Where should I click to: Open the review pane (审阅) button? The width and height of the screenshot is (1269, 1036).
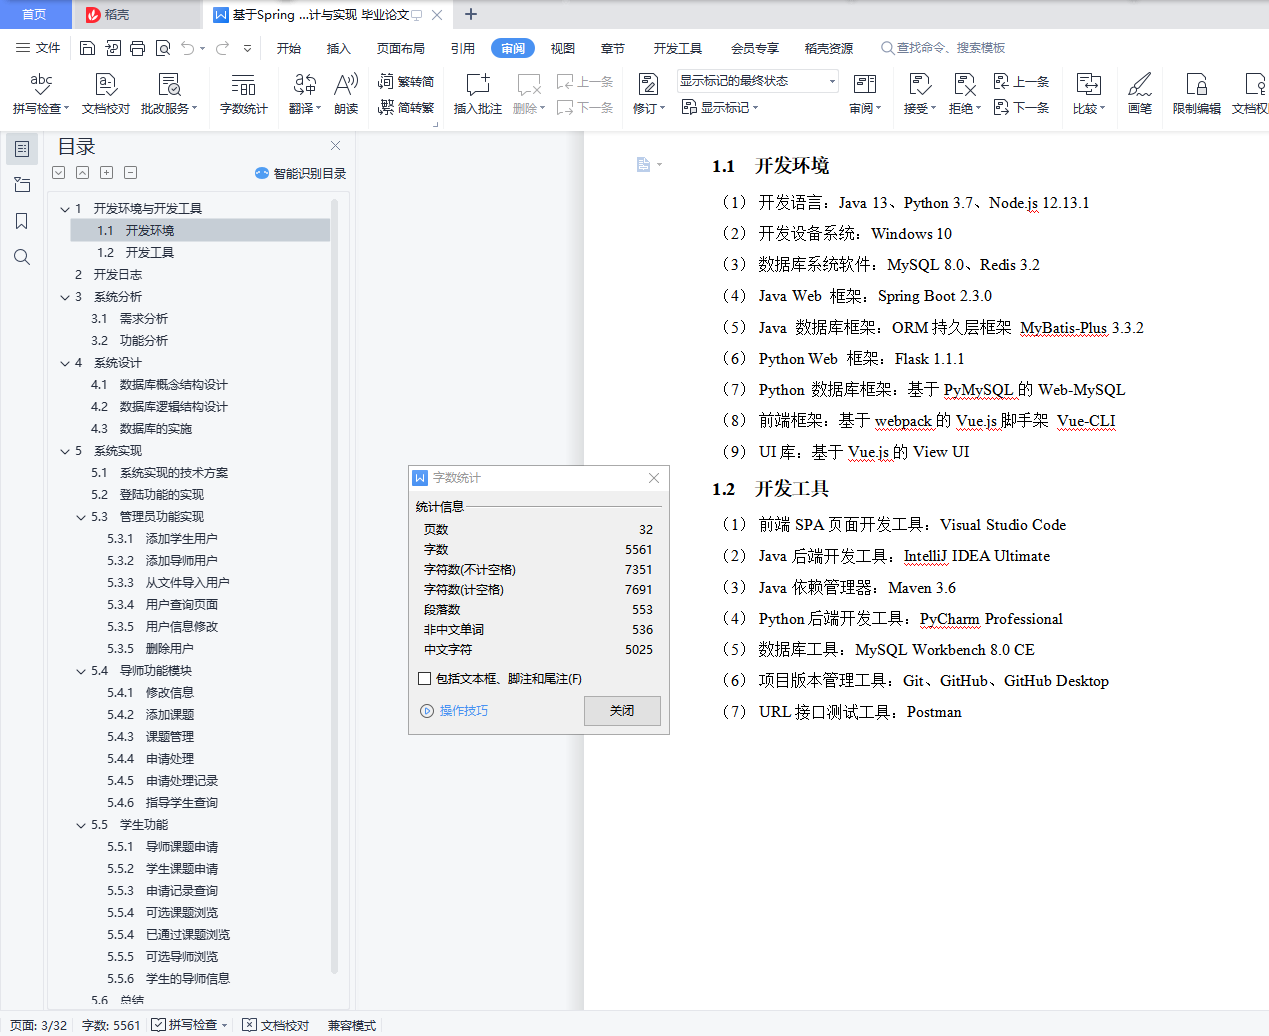point(865,94)
